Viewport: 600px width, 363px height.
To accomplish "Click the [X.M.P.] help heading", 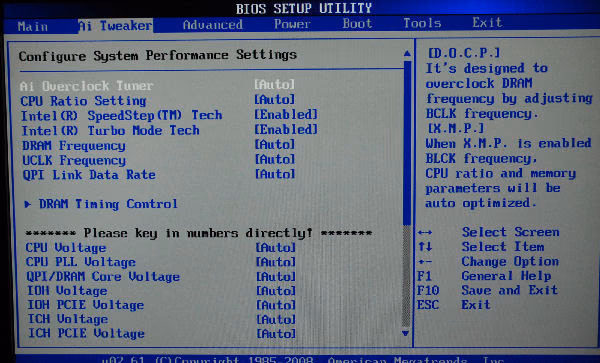I will click(x=456, y=128).
